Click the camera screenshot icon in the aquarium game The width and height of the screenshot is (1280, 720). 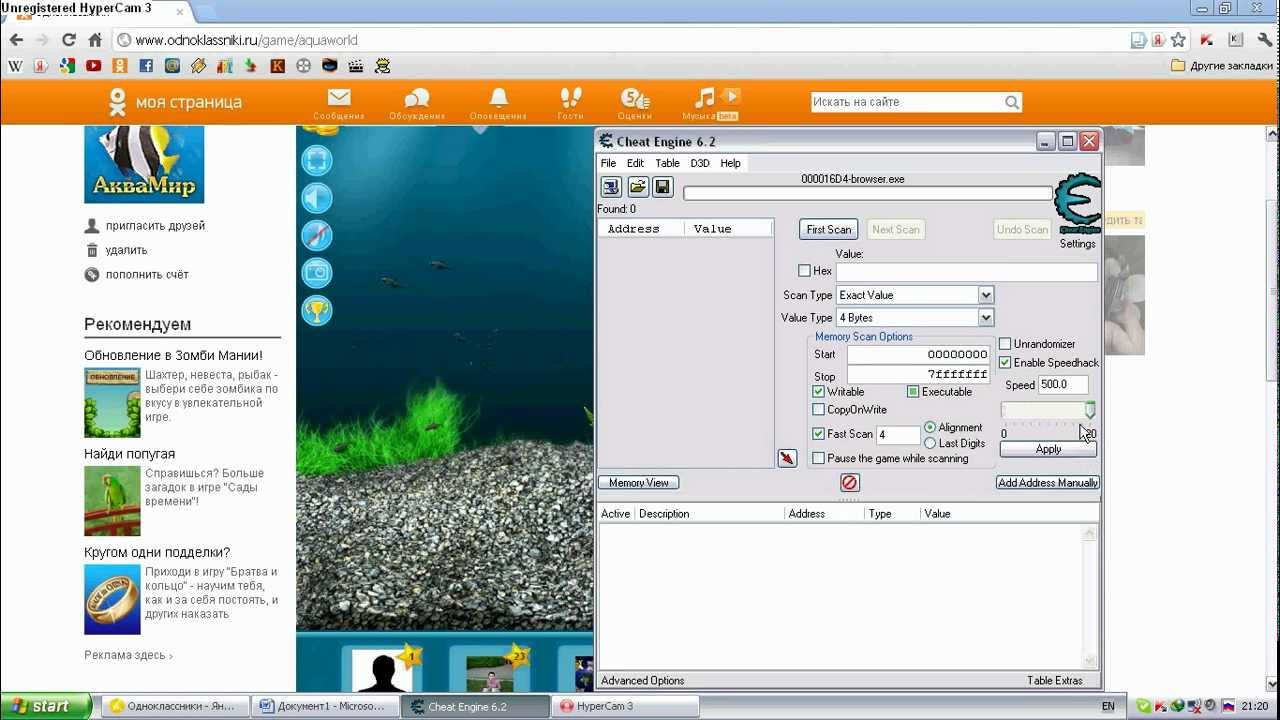317,273
